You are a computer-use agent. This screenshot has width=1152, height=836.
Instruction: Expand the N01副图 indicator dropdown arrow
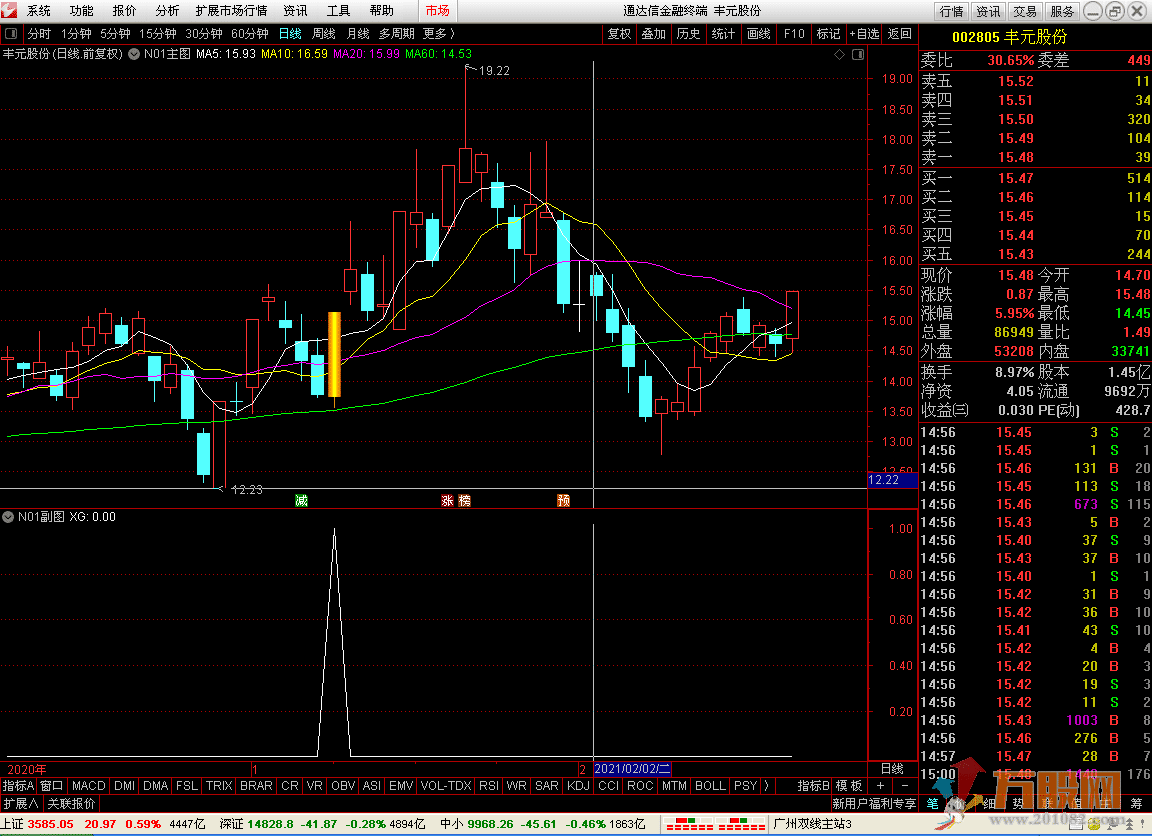[x=8, y=517]
